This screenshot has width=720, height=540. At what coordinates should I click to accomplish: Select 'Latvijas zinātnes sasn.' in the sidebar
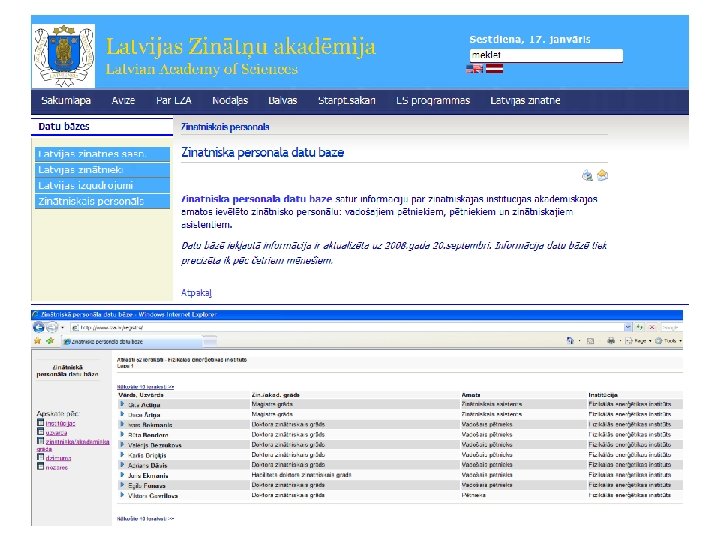102,154
